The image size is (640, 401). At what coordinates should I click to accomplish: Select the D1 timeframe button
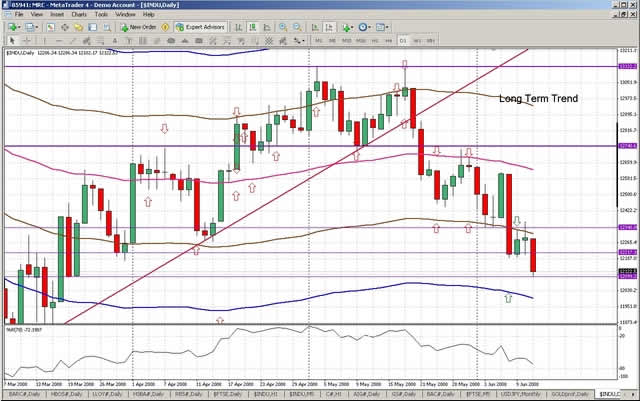pyautogui.click(x=403, y=41)
